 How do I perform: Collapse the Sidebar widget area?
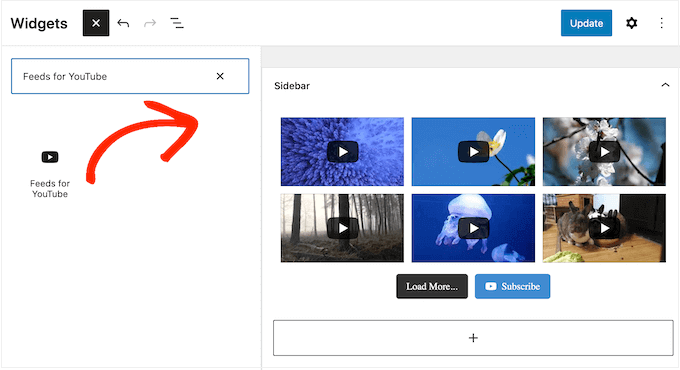click(x=665, y=85)
